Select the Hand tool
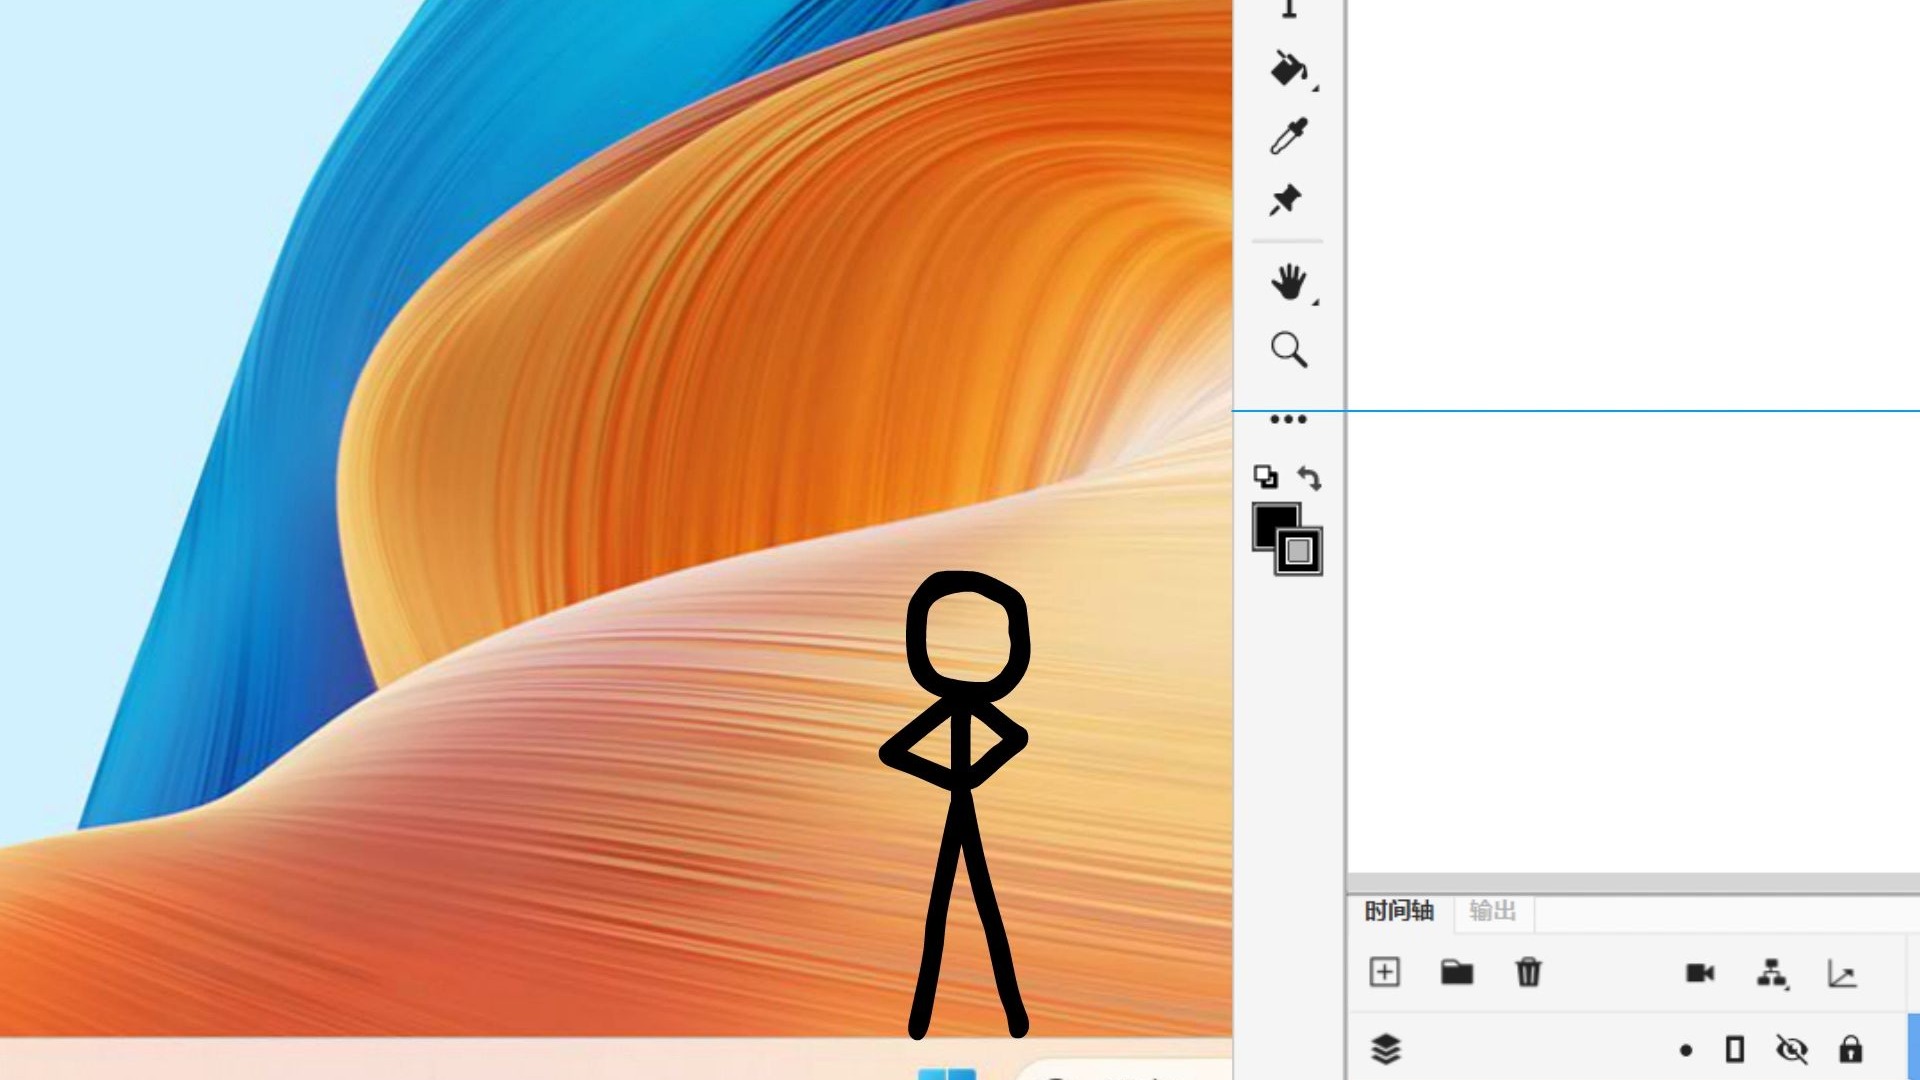 [1289, 283]
